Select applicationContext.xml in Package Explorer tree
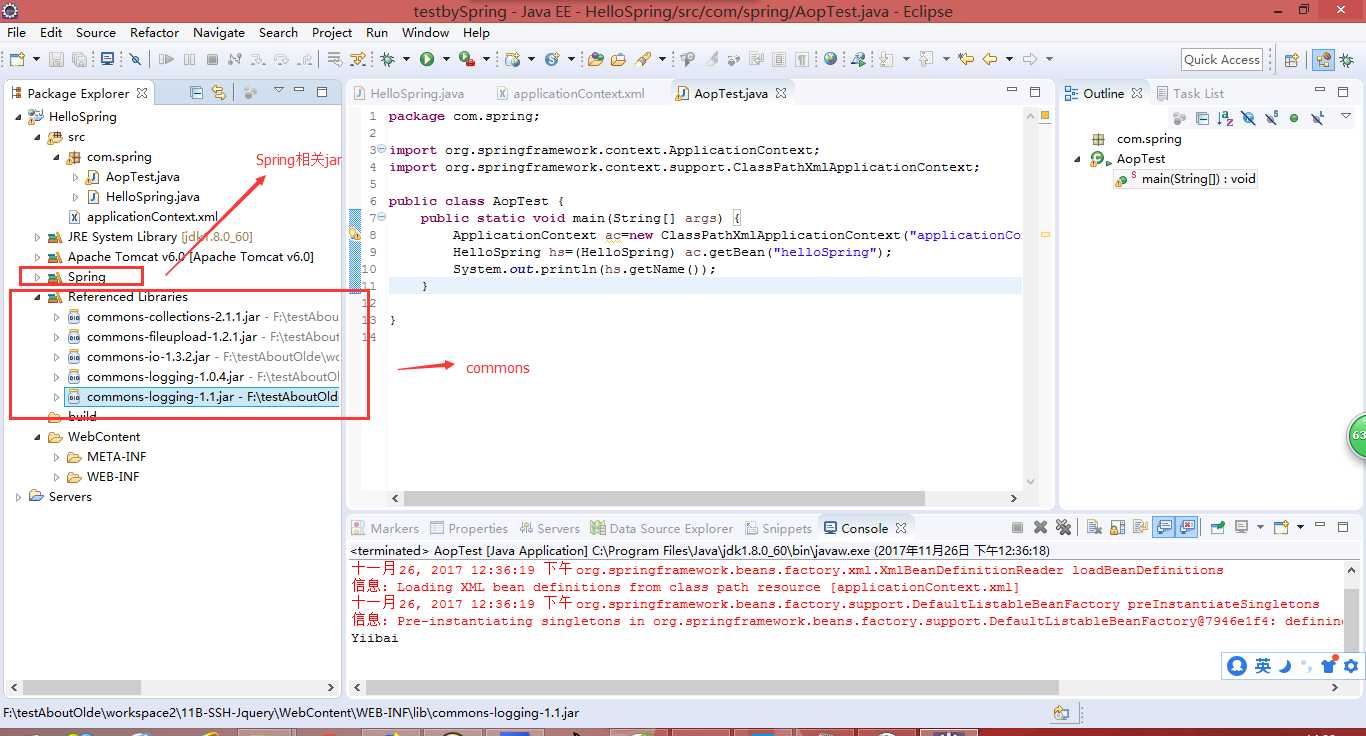This screenshot has height=736, width=1366. [x=152, y=217]
